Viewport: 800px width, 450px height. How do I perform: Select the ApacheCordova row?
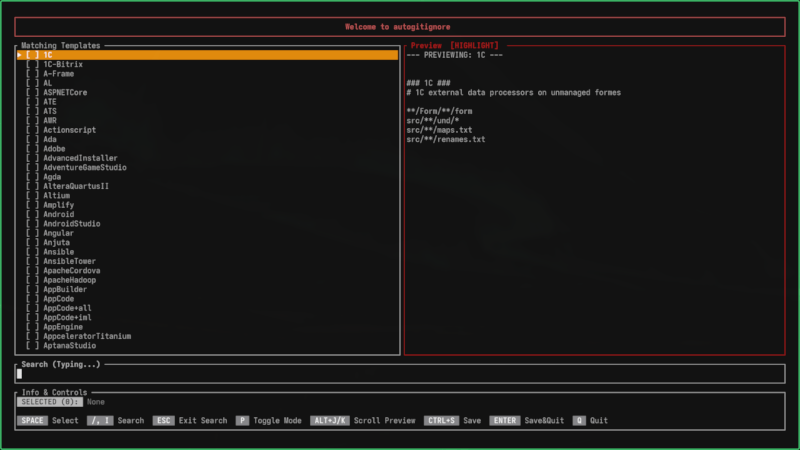208,271
